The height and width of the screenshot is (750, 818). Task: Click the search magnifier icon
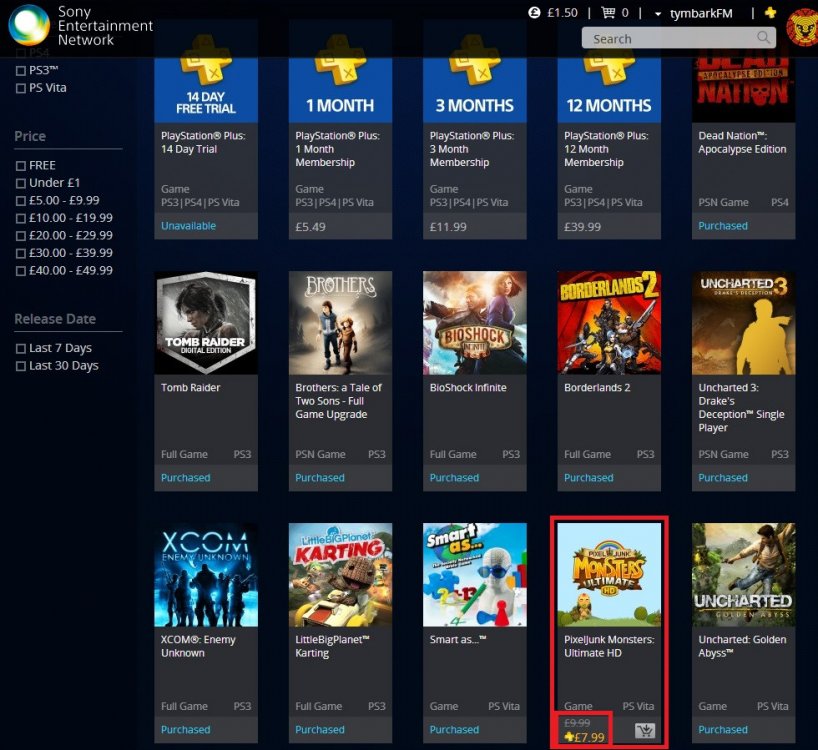(763, 38)
